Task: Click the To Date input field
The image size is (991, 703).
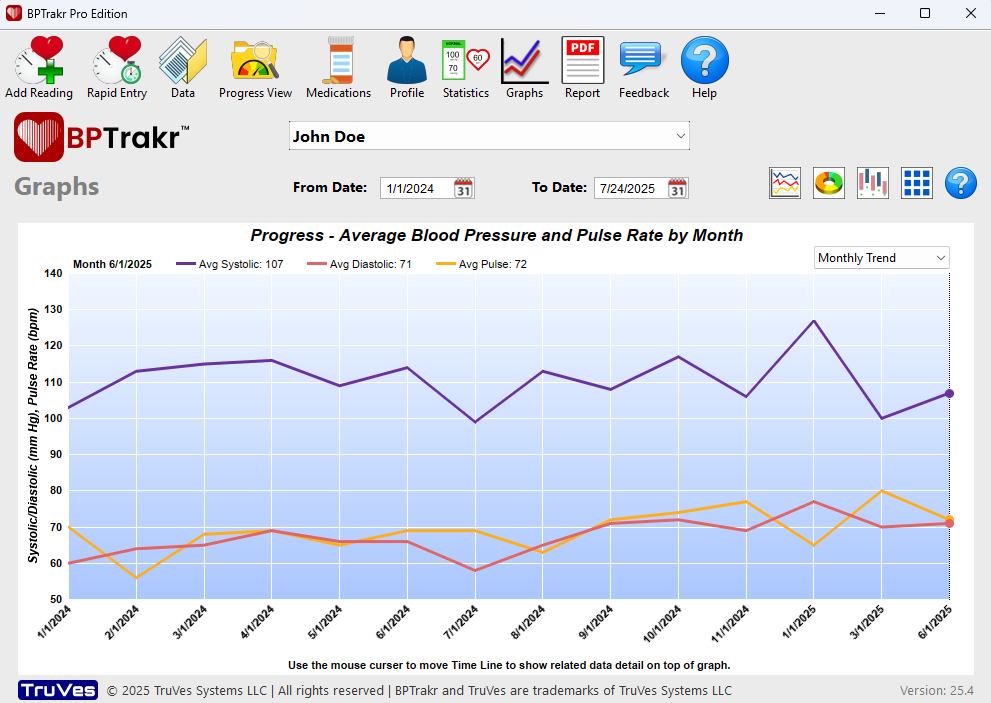Action: click(x=628, y=188)
